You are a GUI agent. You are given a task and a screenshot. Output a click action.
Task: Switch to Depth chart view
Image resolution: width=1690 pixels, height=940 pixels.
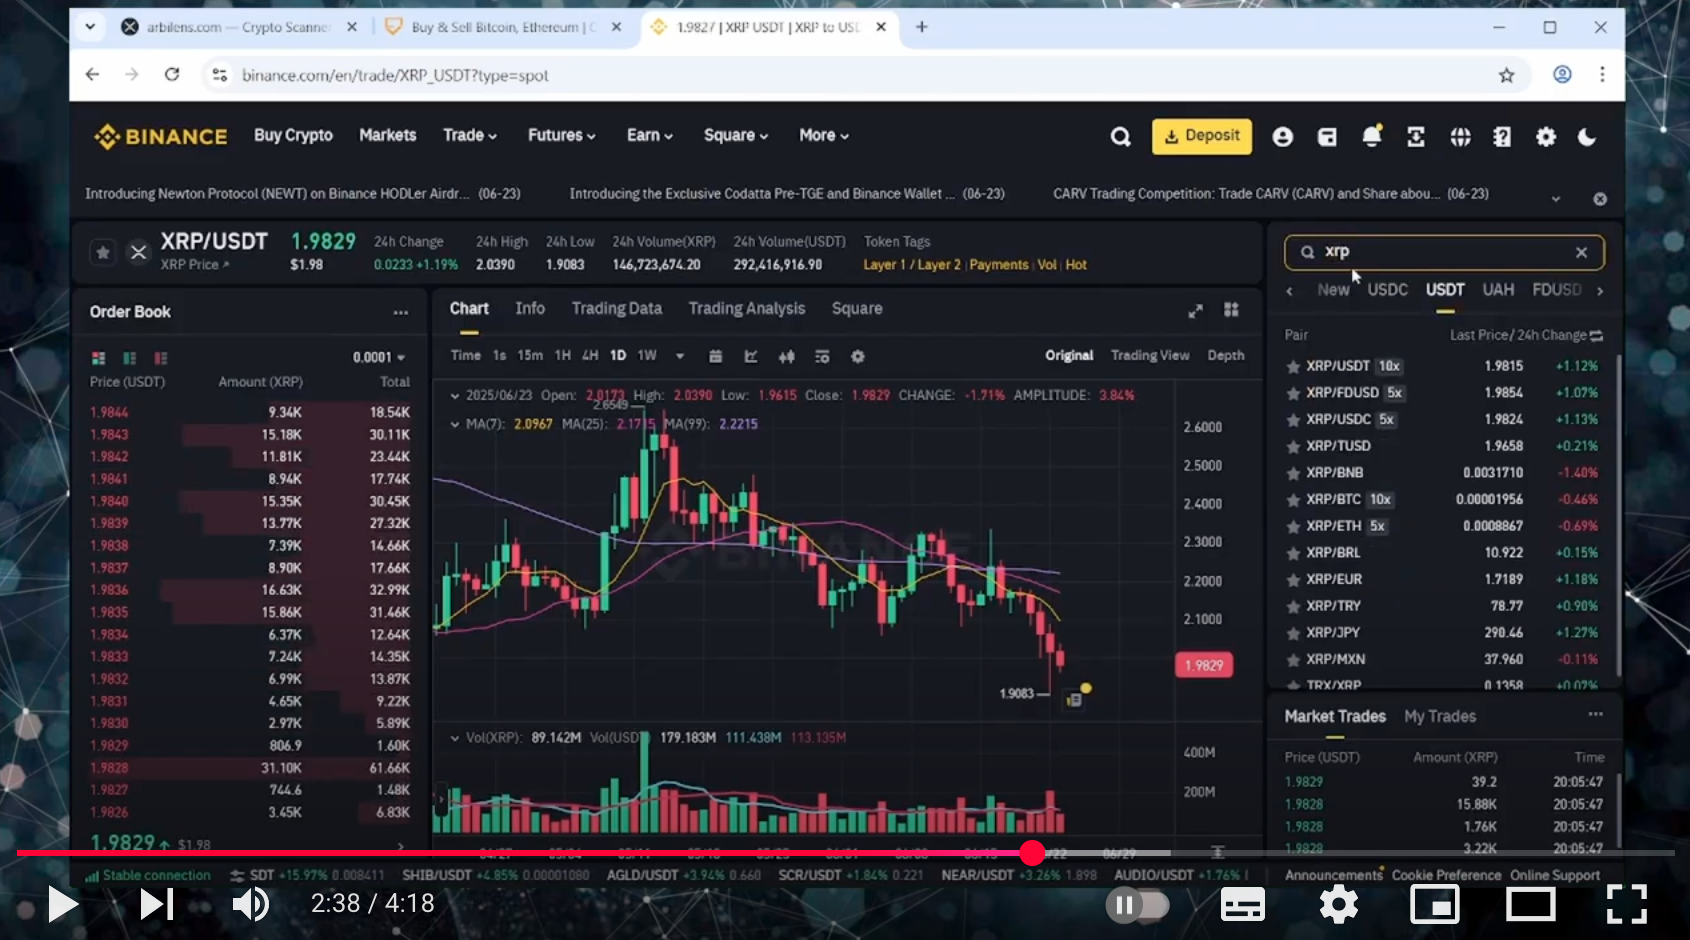click(x=1226, y=356)
